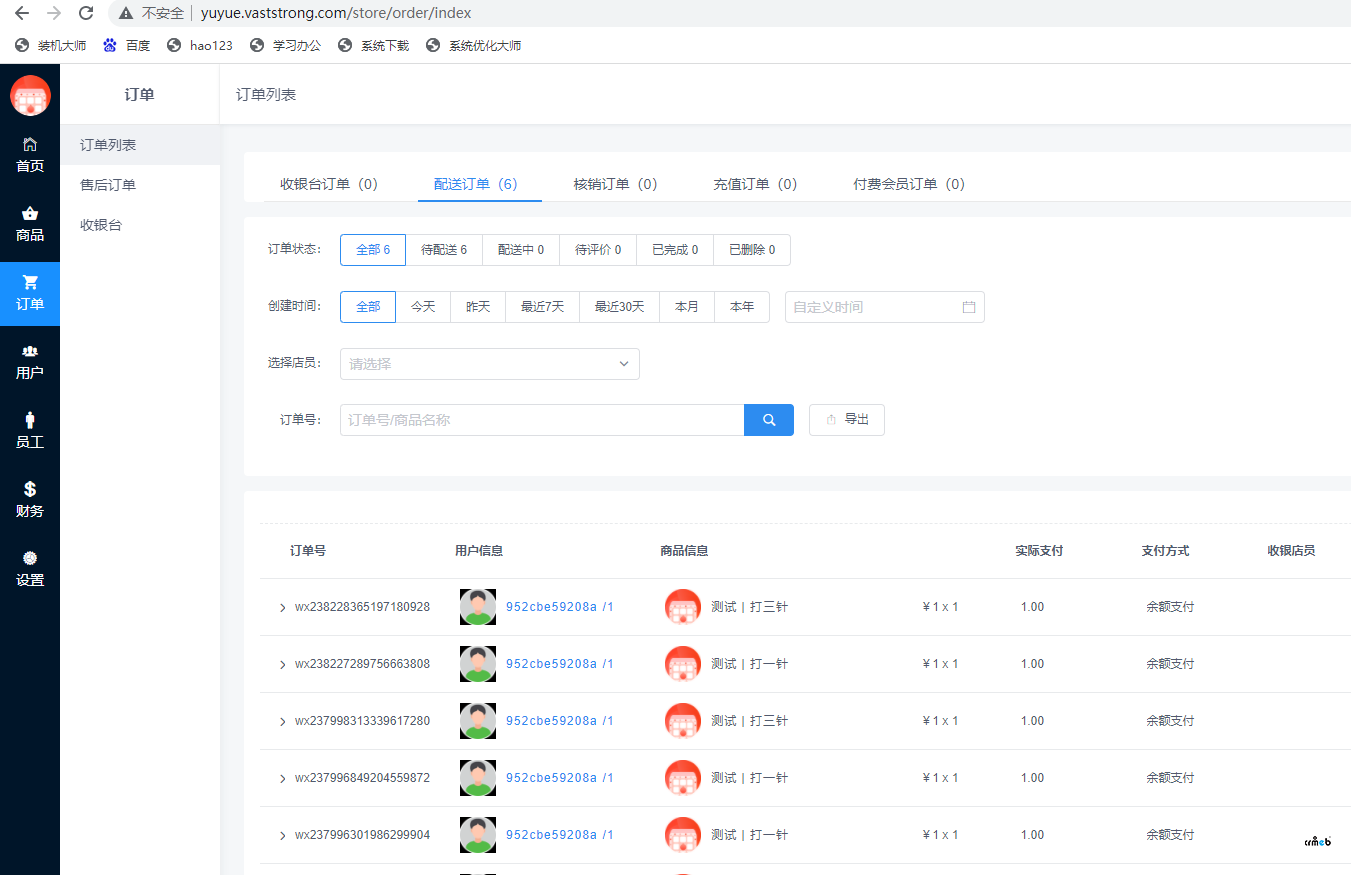Filter by status 已完成 0
The height and width of the screenshot is (875, 1351).
point(675,250)
